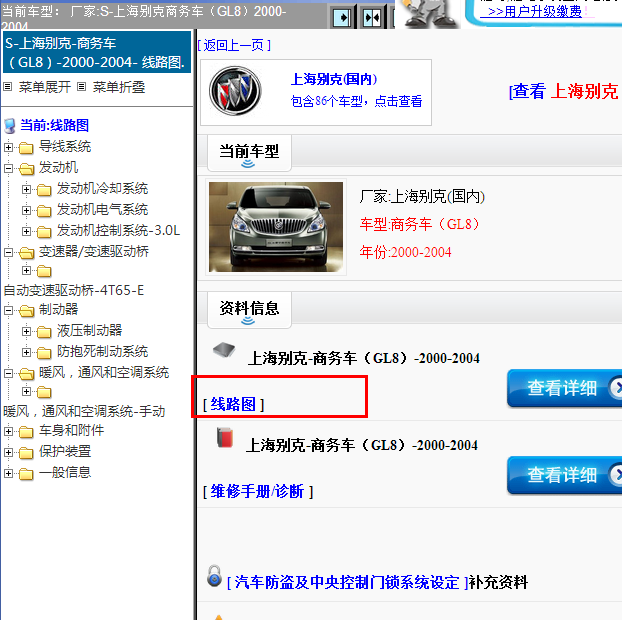This screenshot has width=622, height=620.
Task: Expand the 车身和附件 tree node
Action: (8, 431)
